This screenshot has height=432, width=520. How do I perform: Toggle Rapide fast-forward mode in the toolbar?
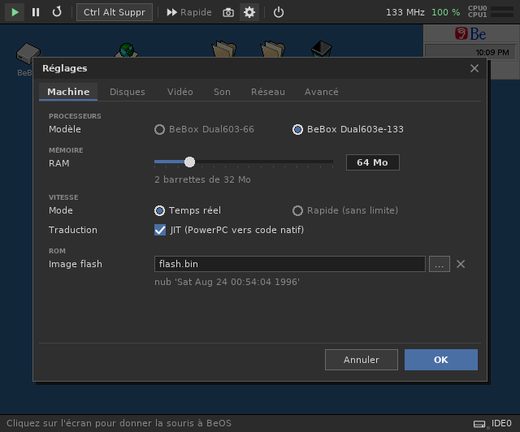coord(189,12)
